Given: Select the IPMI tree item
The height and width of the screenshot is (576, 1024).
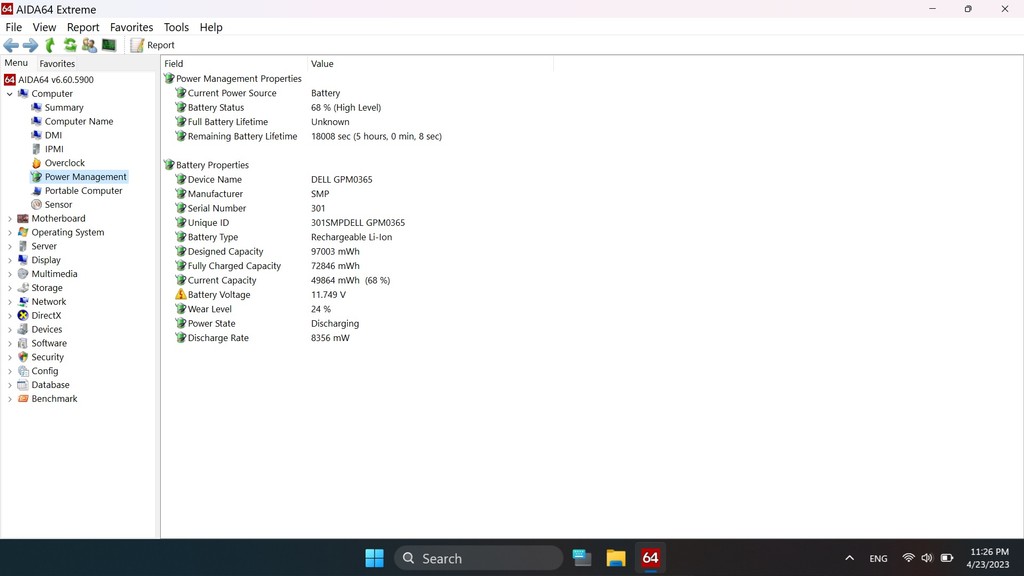Looking at the screenshot, I should tap(54, 149).
